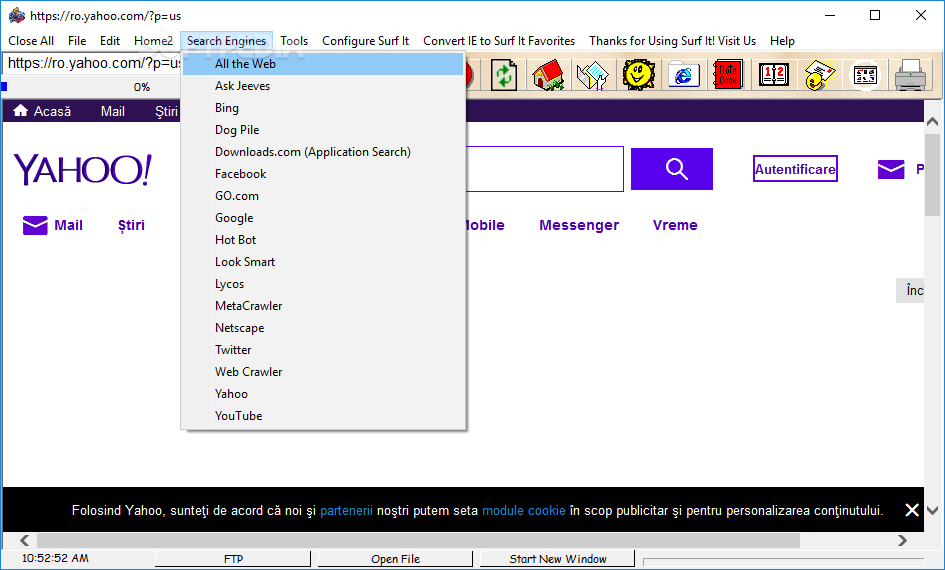This screenshot has width=945, height=570.
Task: Close the cookie notice with X
Action: tap(912, 510)
